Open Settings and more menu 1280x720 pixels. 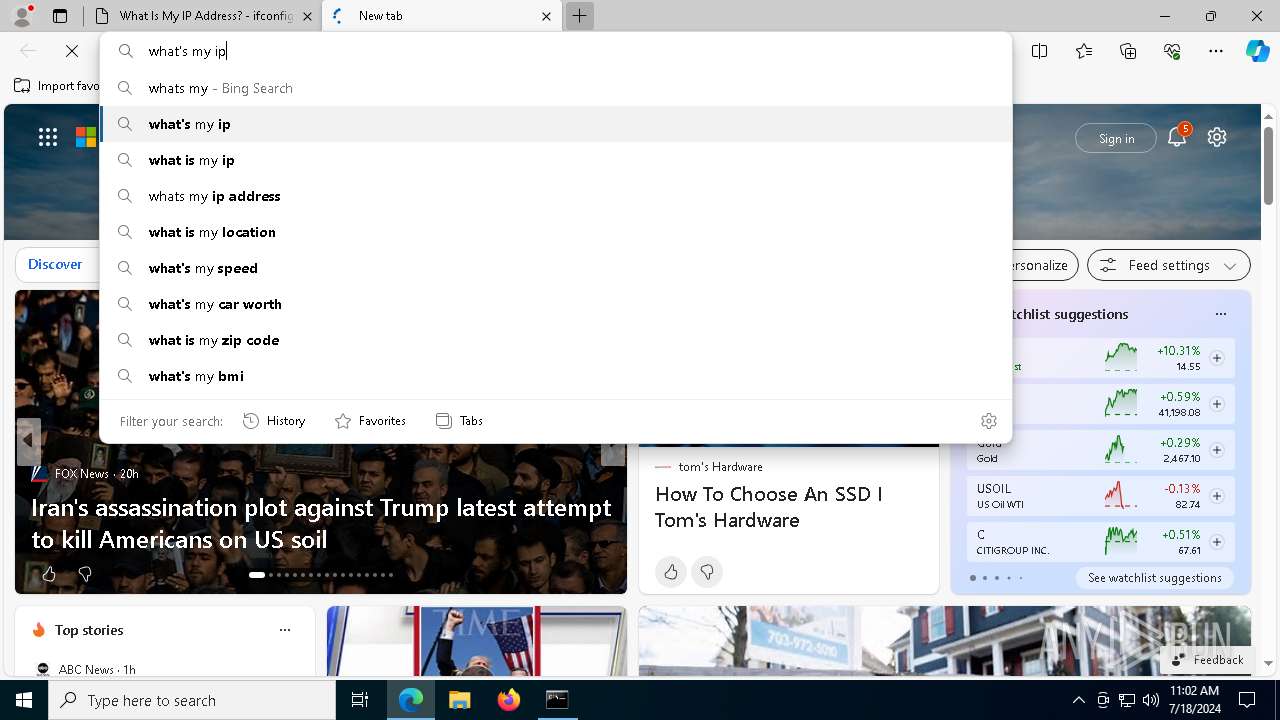pos(1216,51)
